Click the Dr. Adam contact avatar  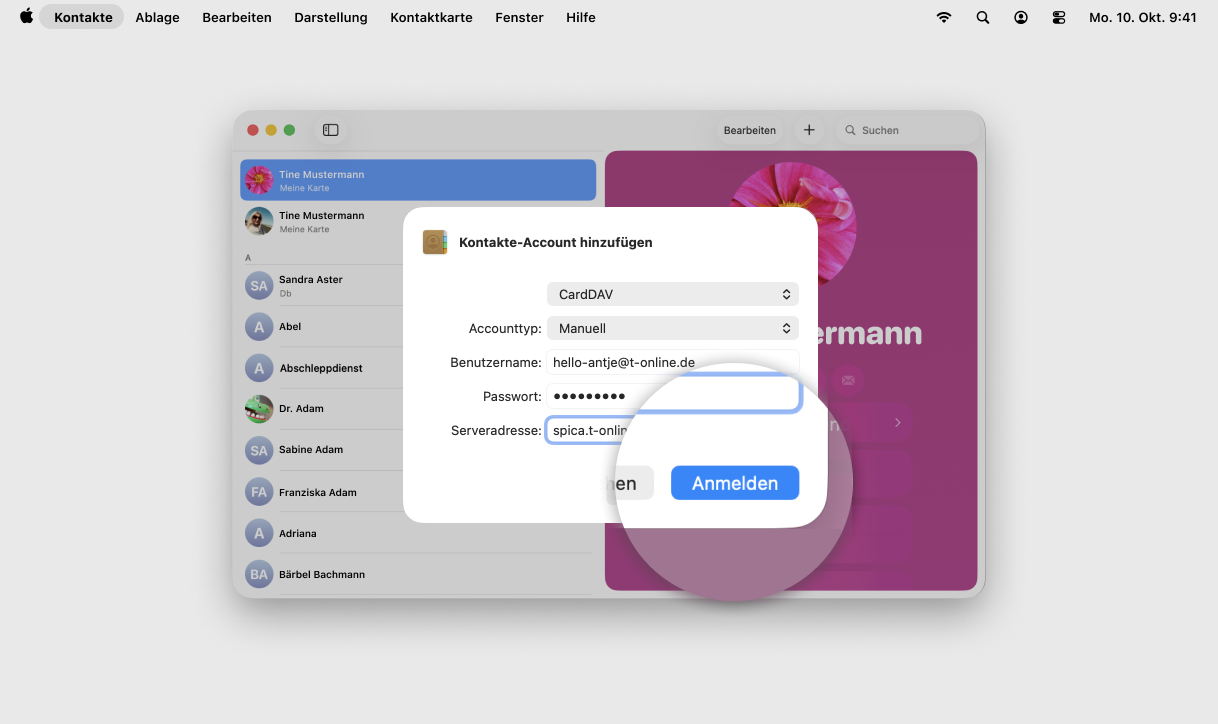[x=259, y=409]
